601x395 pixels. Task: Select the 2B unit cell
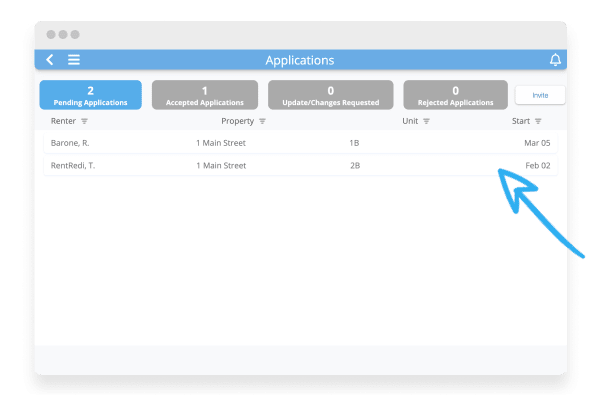point(355,166)
